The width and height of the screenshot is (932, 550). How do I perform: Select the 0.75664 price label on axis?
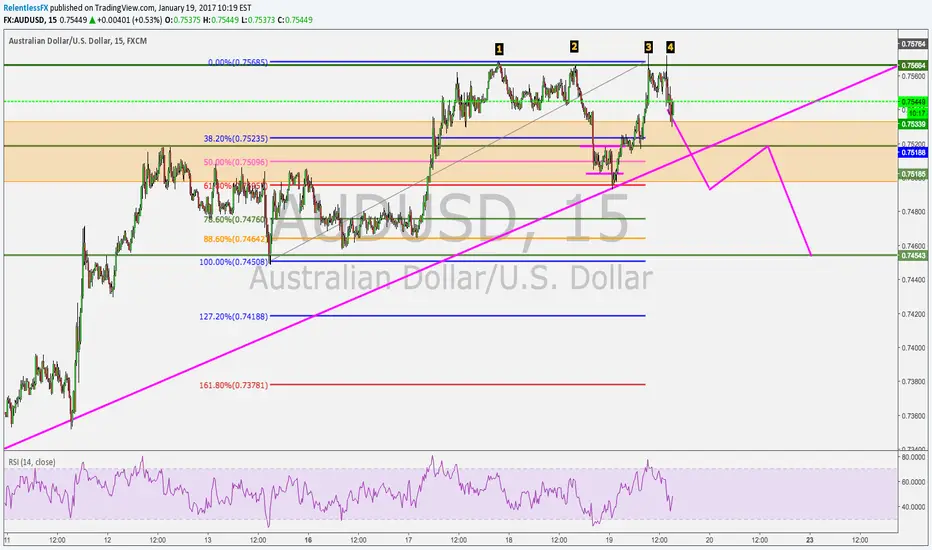click(x=913, y=65)
